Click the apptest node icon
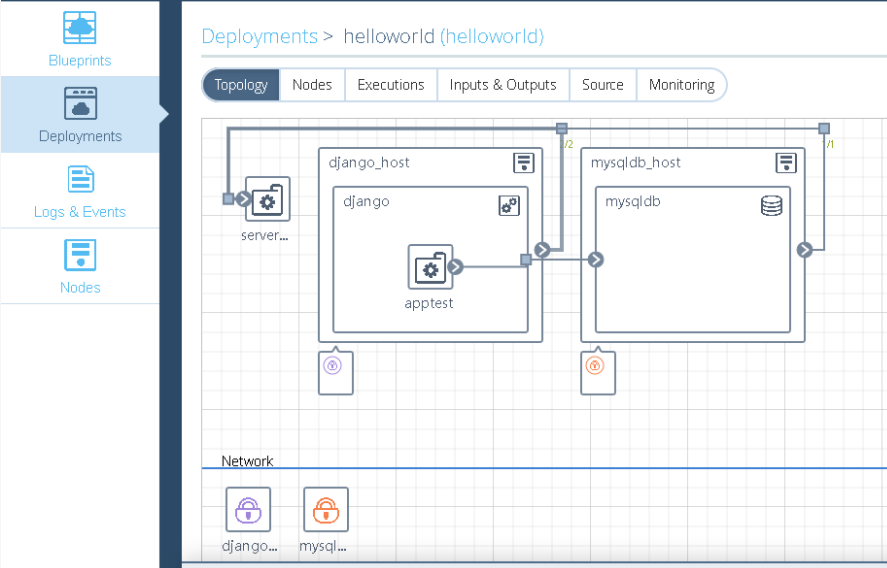The width and height of the screenshot is (887, 568). coord(430,267)
